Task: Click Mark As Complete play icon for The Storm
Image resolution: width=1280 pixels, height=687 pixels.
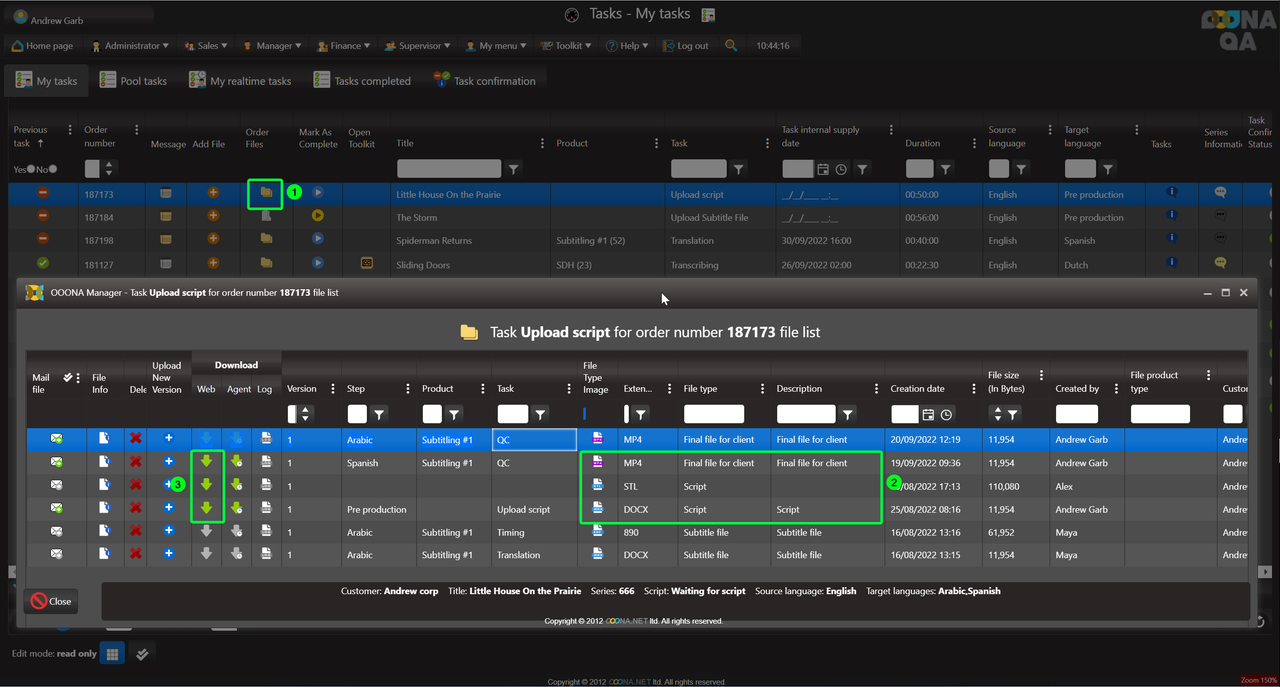Action: pyautogui.click(x=318, y=215)
